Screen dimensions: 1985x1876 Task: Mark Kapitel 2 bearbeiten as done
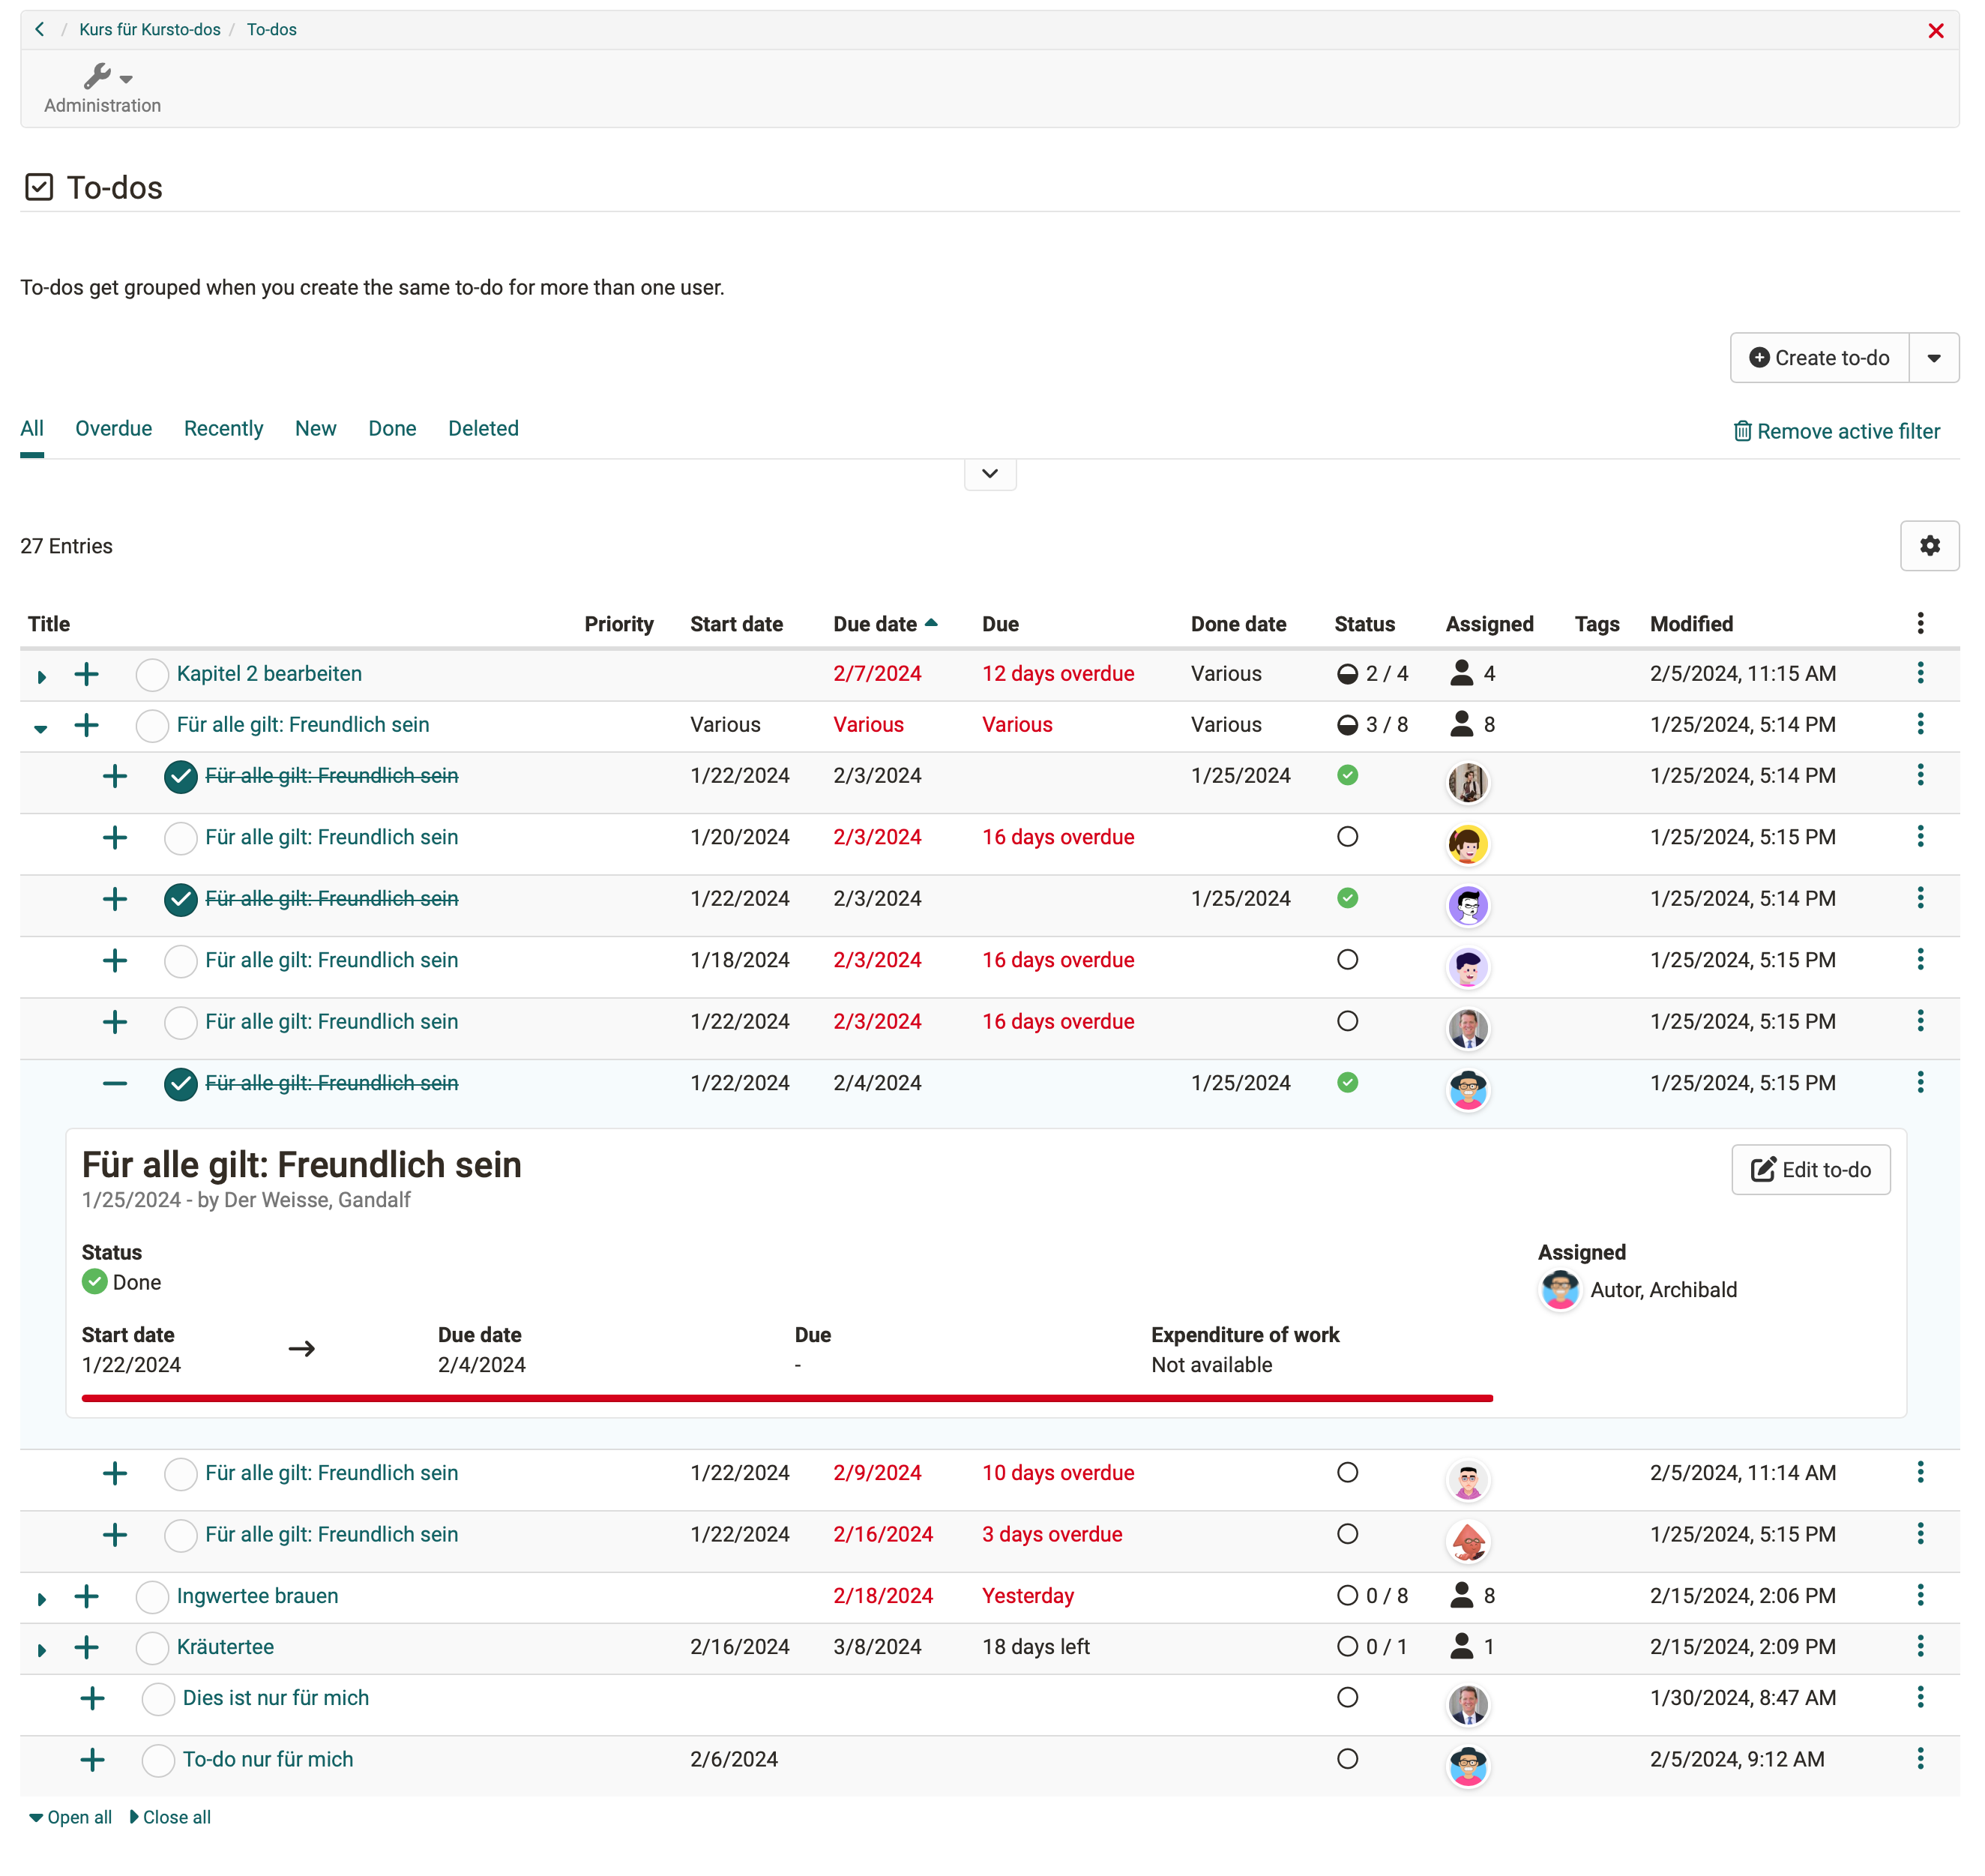tap(152, 675)
